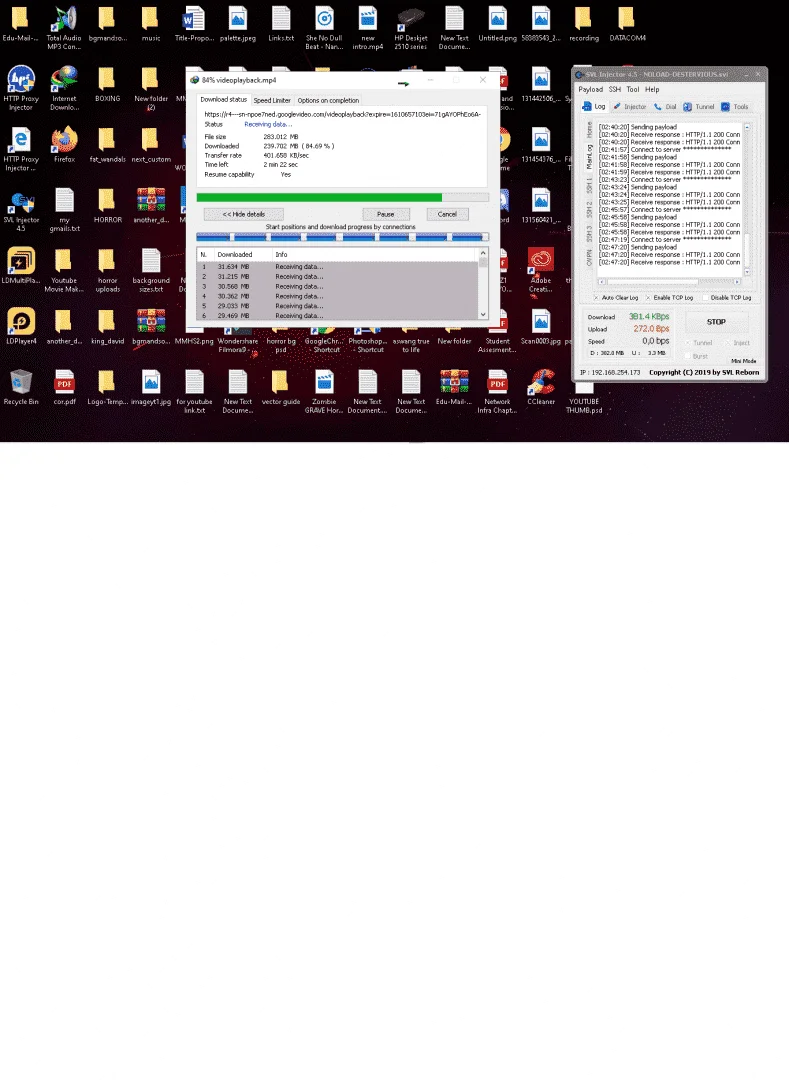Click Mini Mode in SVL Injector
This screenshot has width=789, height=1080.
tap(743, 361)
